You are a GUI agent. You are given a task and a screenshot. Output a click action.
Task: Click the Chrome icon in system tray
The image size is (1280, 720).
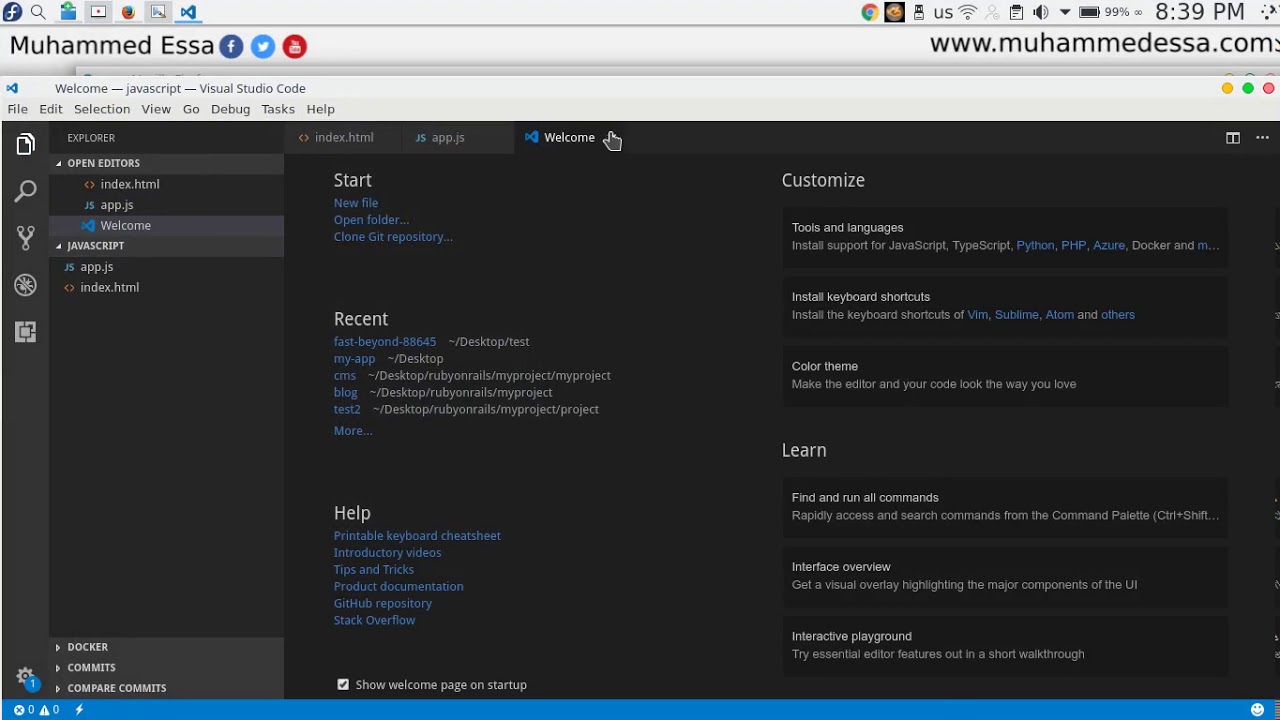pos(870,12)
